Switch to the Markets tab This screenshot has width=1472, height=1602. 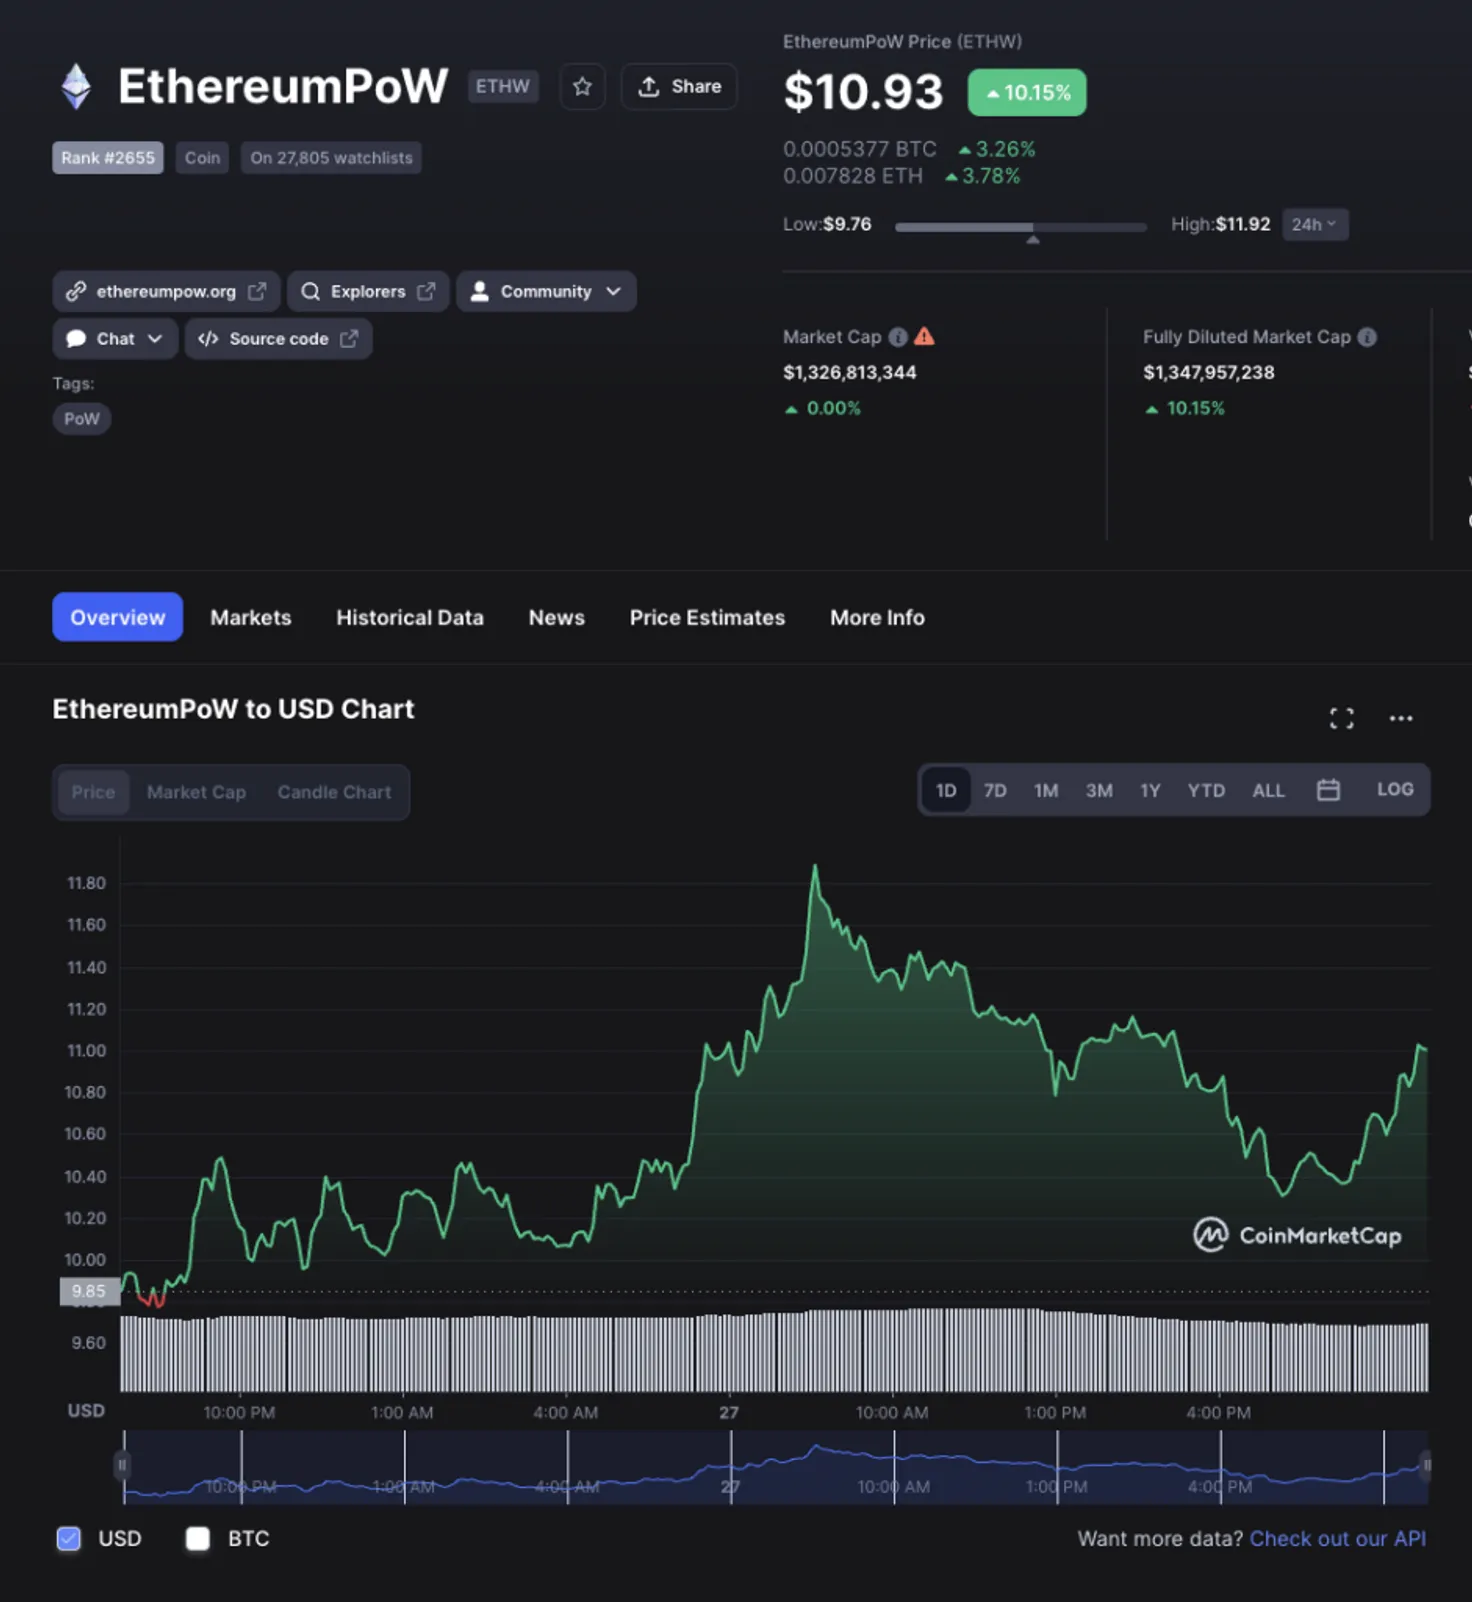[x=251, y=618]
